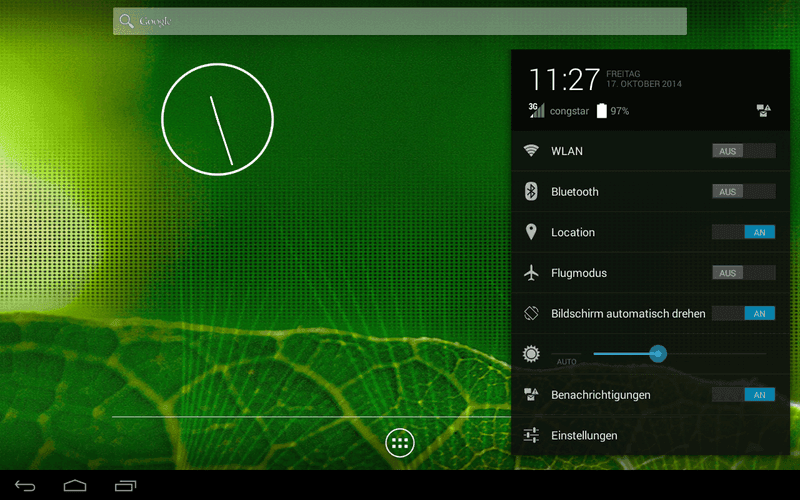Viewport: 800px width, 500px height.
Task: Tap the 3G signal strength icon
Action: (536, 110)
